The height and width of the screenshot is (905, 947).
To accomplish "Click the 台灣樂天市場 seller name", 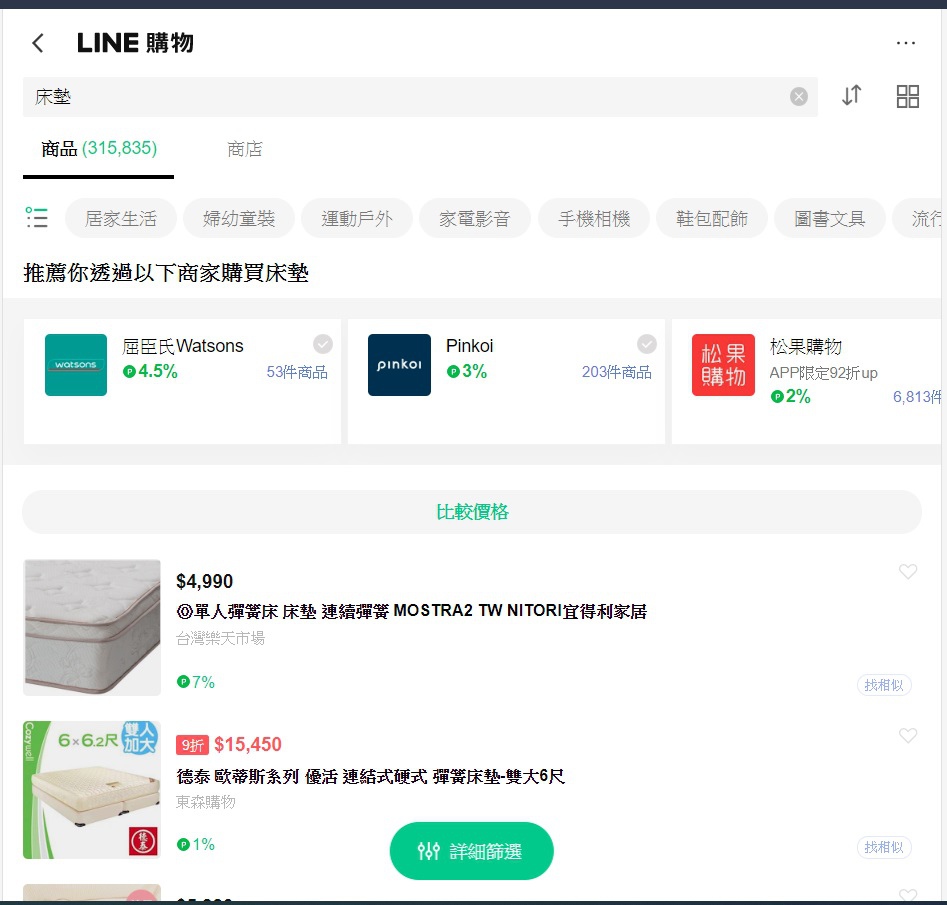I will (220, 638).
